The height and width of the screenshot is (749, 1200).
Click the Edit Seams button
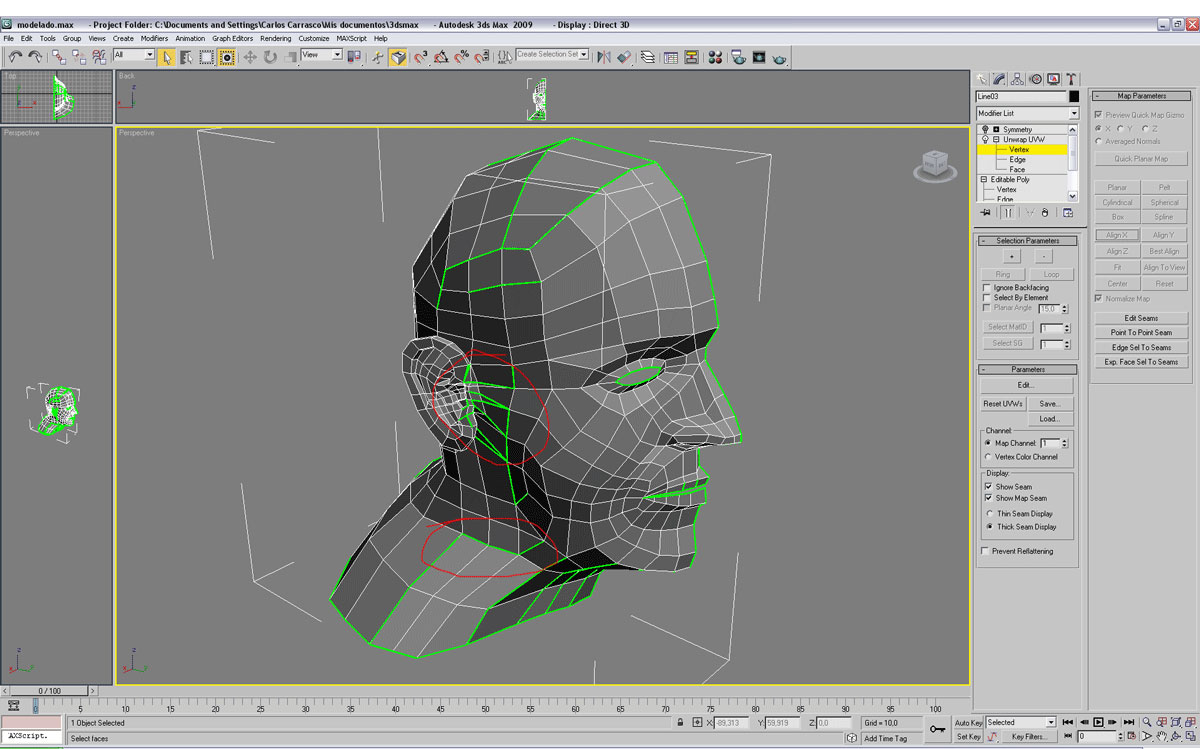click(1141, 318)
